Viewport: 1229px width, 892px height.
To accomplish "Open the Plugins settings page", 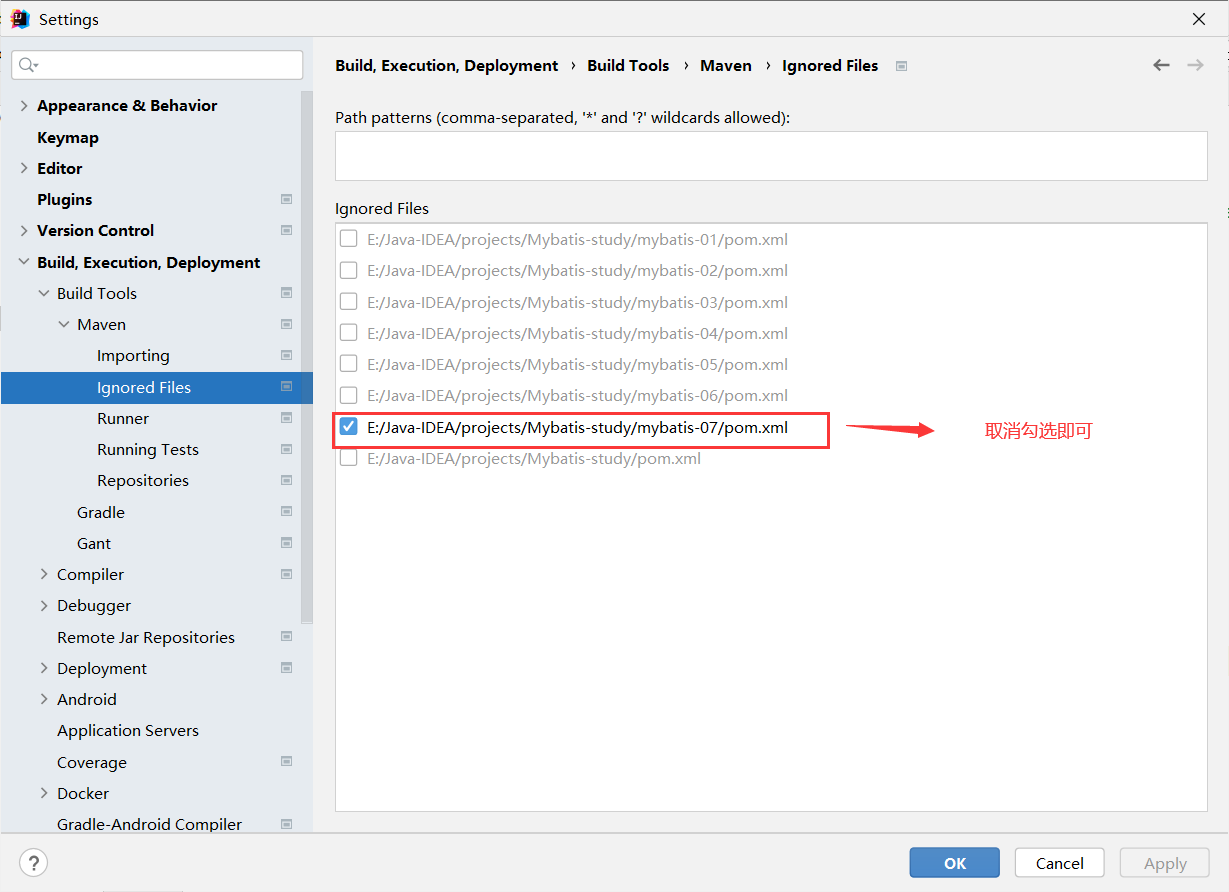I will click(x=64, y=199).
